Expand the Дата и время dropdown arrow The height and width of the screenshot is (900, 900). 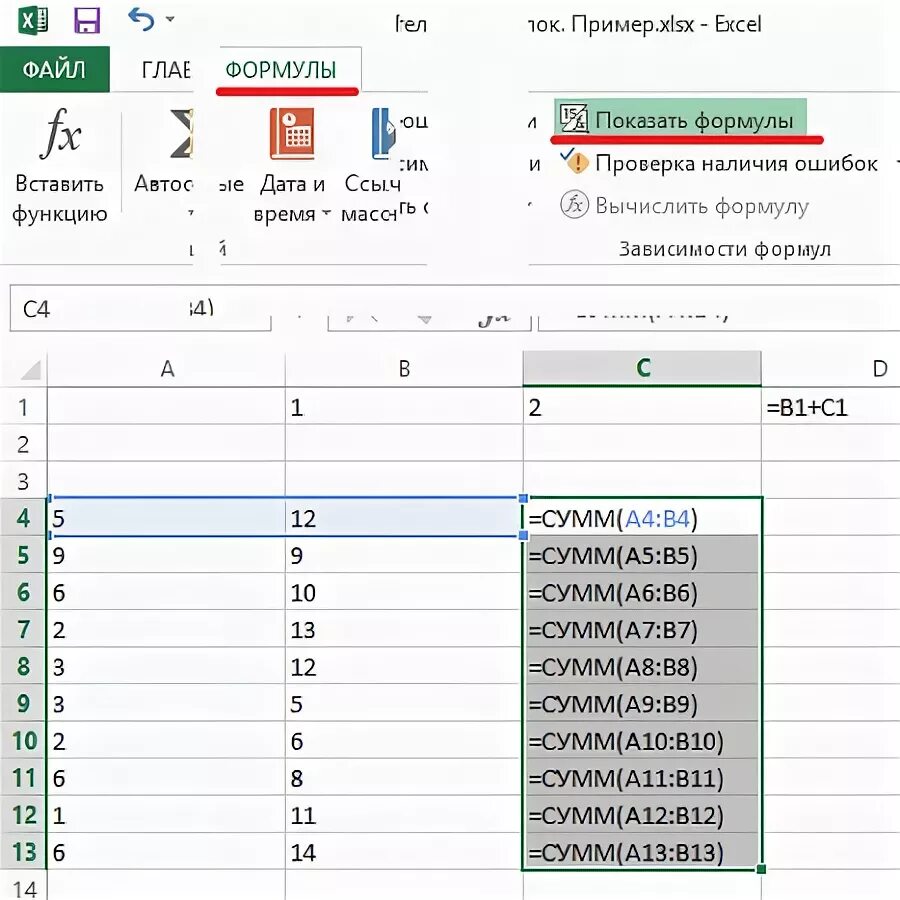click(326, 214)
